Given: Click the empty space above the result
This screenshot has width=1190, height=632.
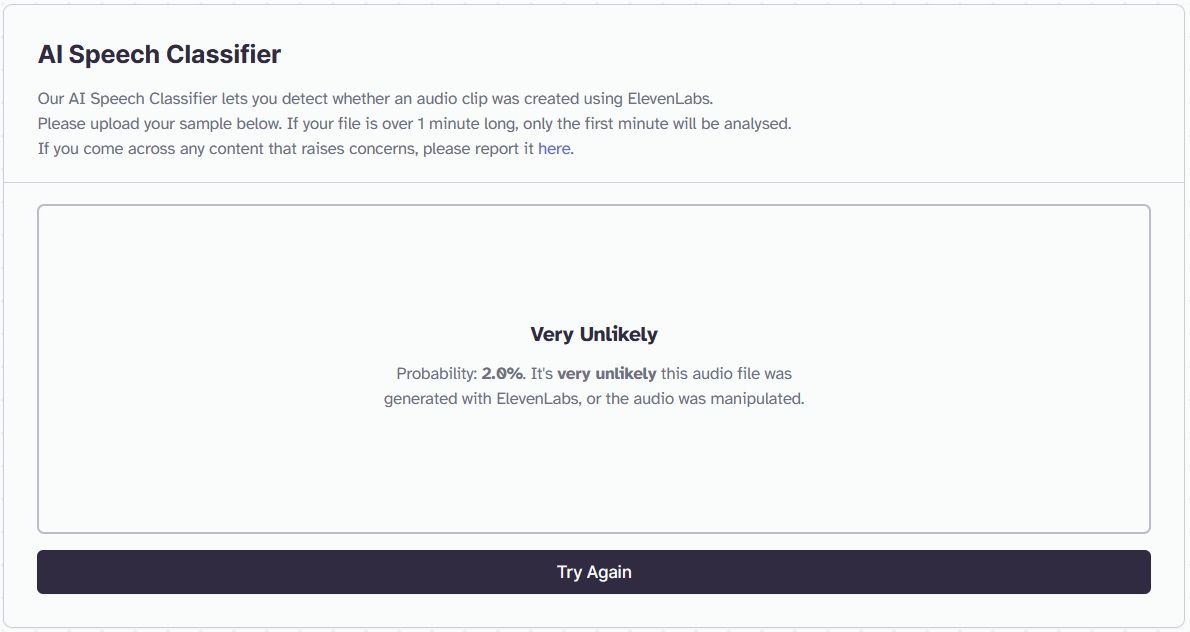Looking at the screenshot, I should pos(594,260).
